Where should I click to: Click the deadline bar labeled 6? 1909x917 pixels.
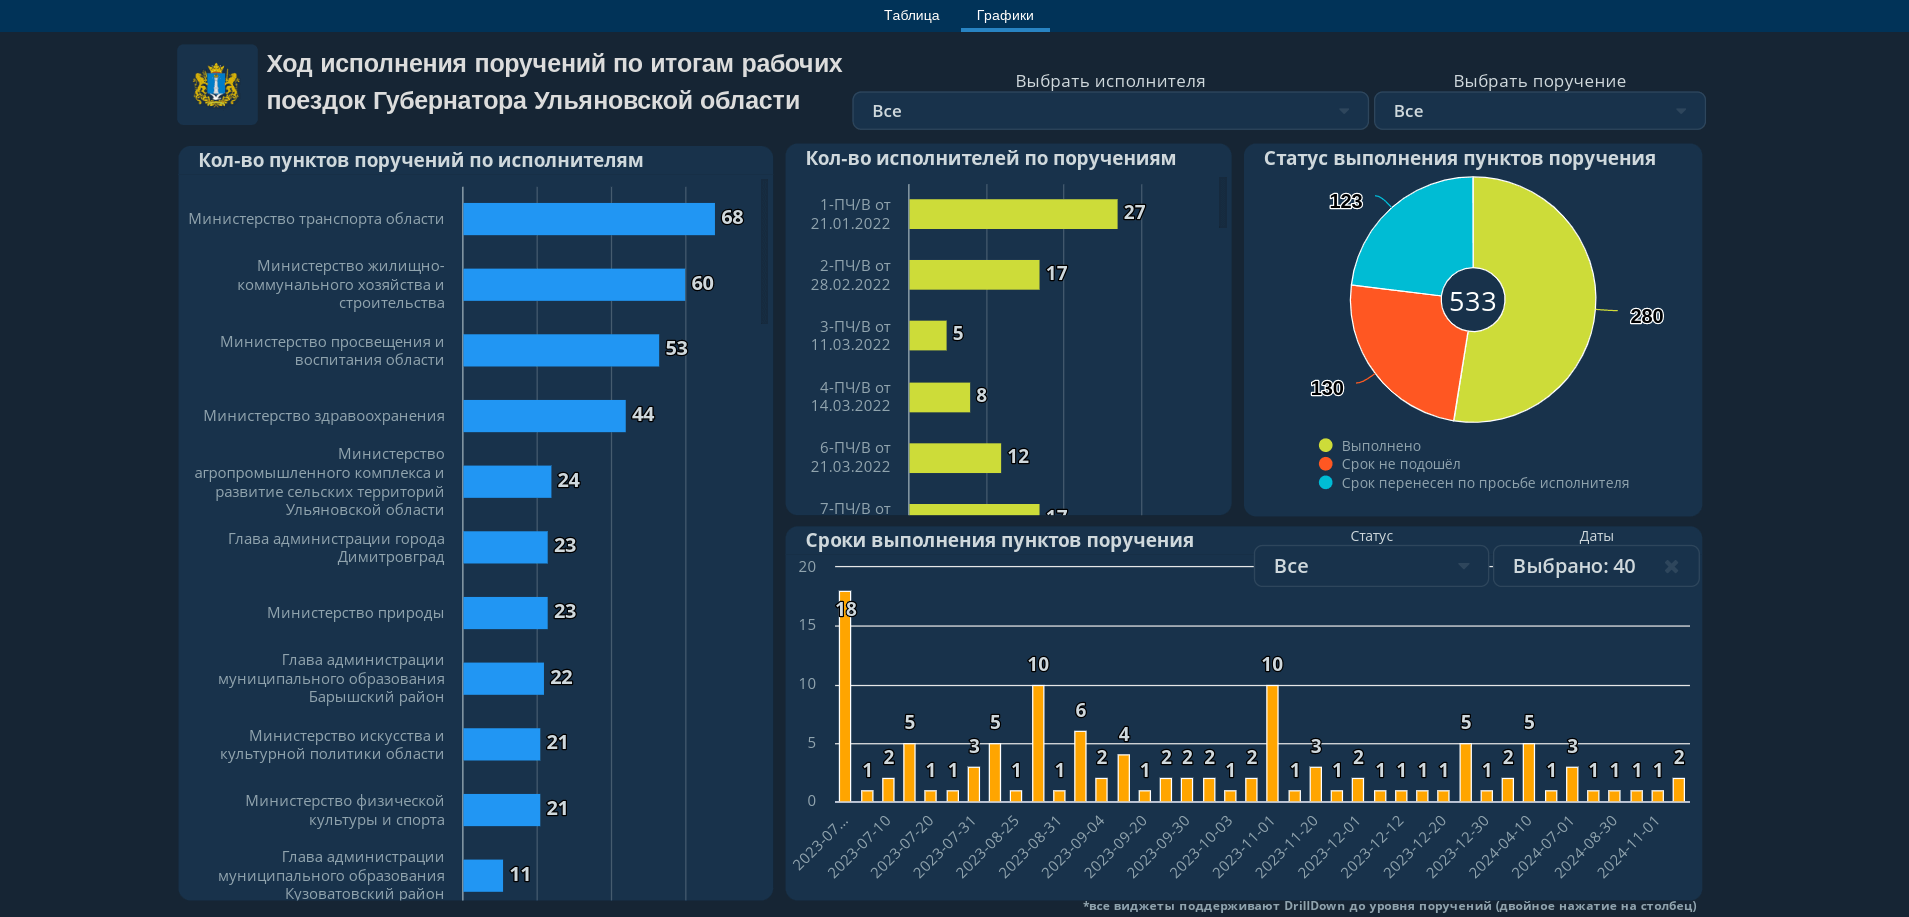pyautogui.click(x=1080, y=766)
